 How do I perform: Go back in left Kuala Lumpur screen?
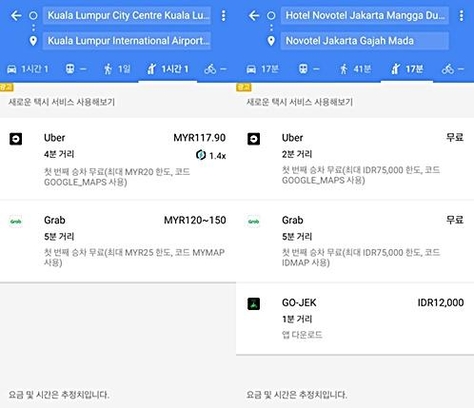click(x=16, y=15)
